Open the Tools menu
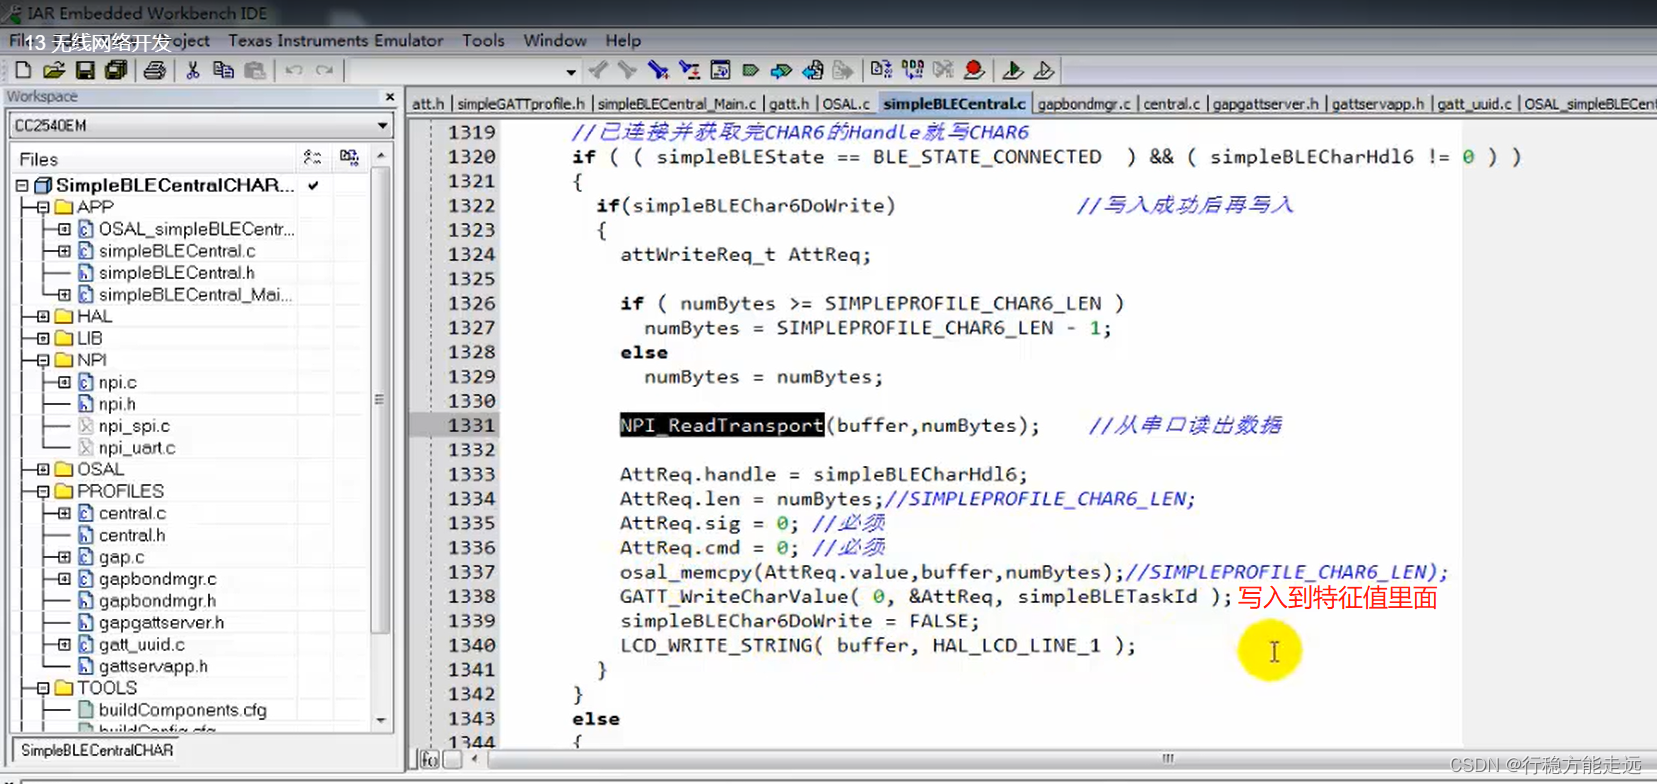The height and width of the screenshot is (784, 1657). [x=483, y=40]
